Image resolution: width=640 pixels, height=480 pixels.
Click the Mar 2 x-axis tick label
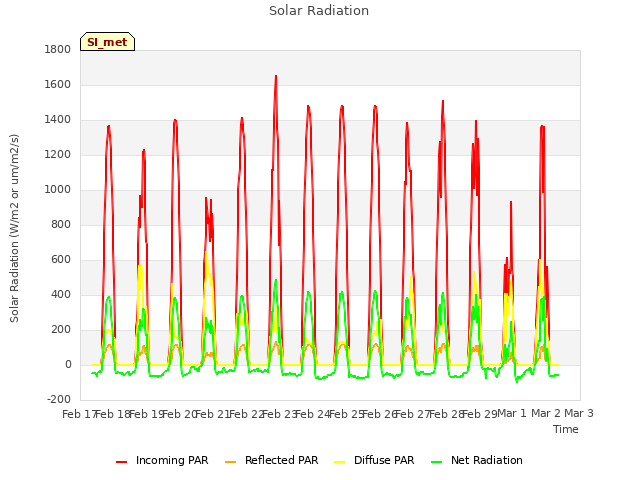point(545,413)
